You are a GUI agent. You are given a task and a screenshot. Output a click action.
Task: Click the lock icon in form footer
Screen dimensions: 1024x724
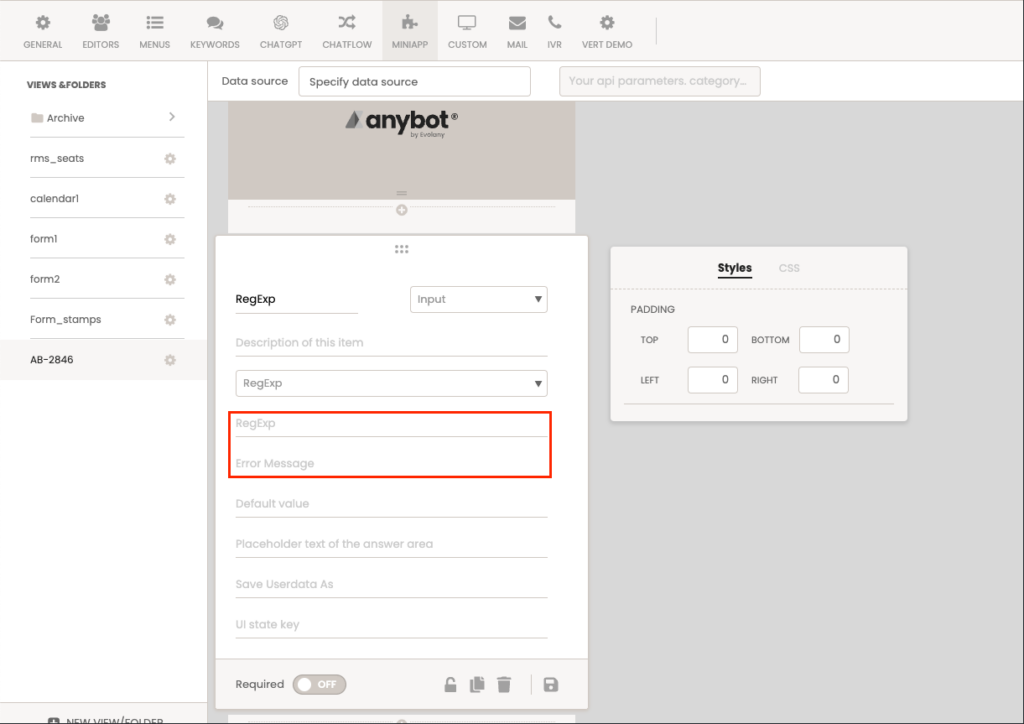(x=451, y=685)
